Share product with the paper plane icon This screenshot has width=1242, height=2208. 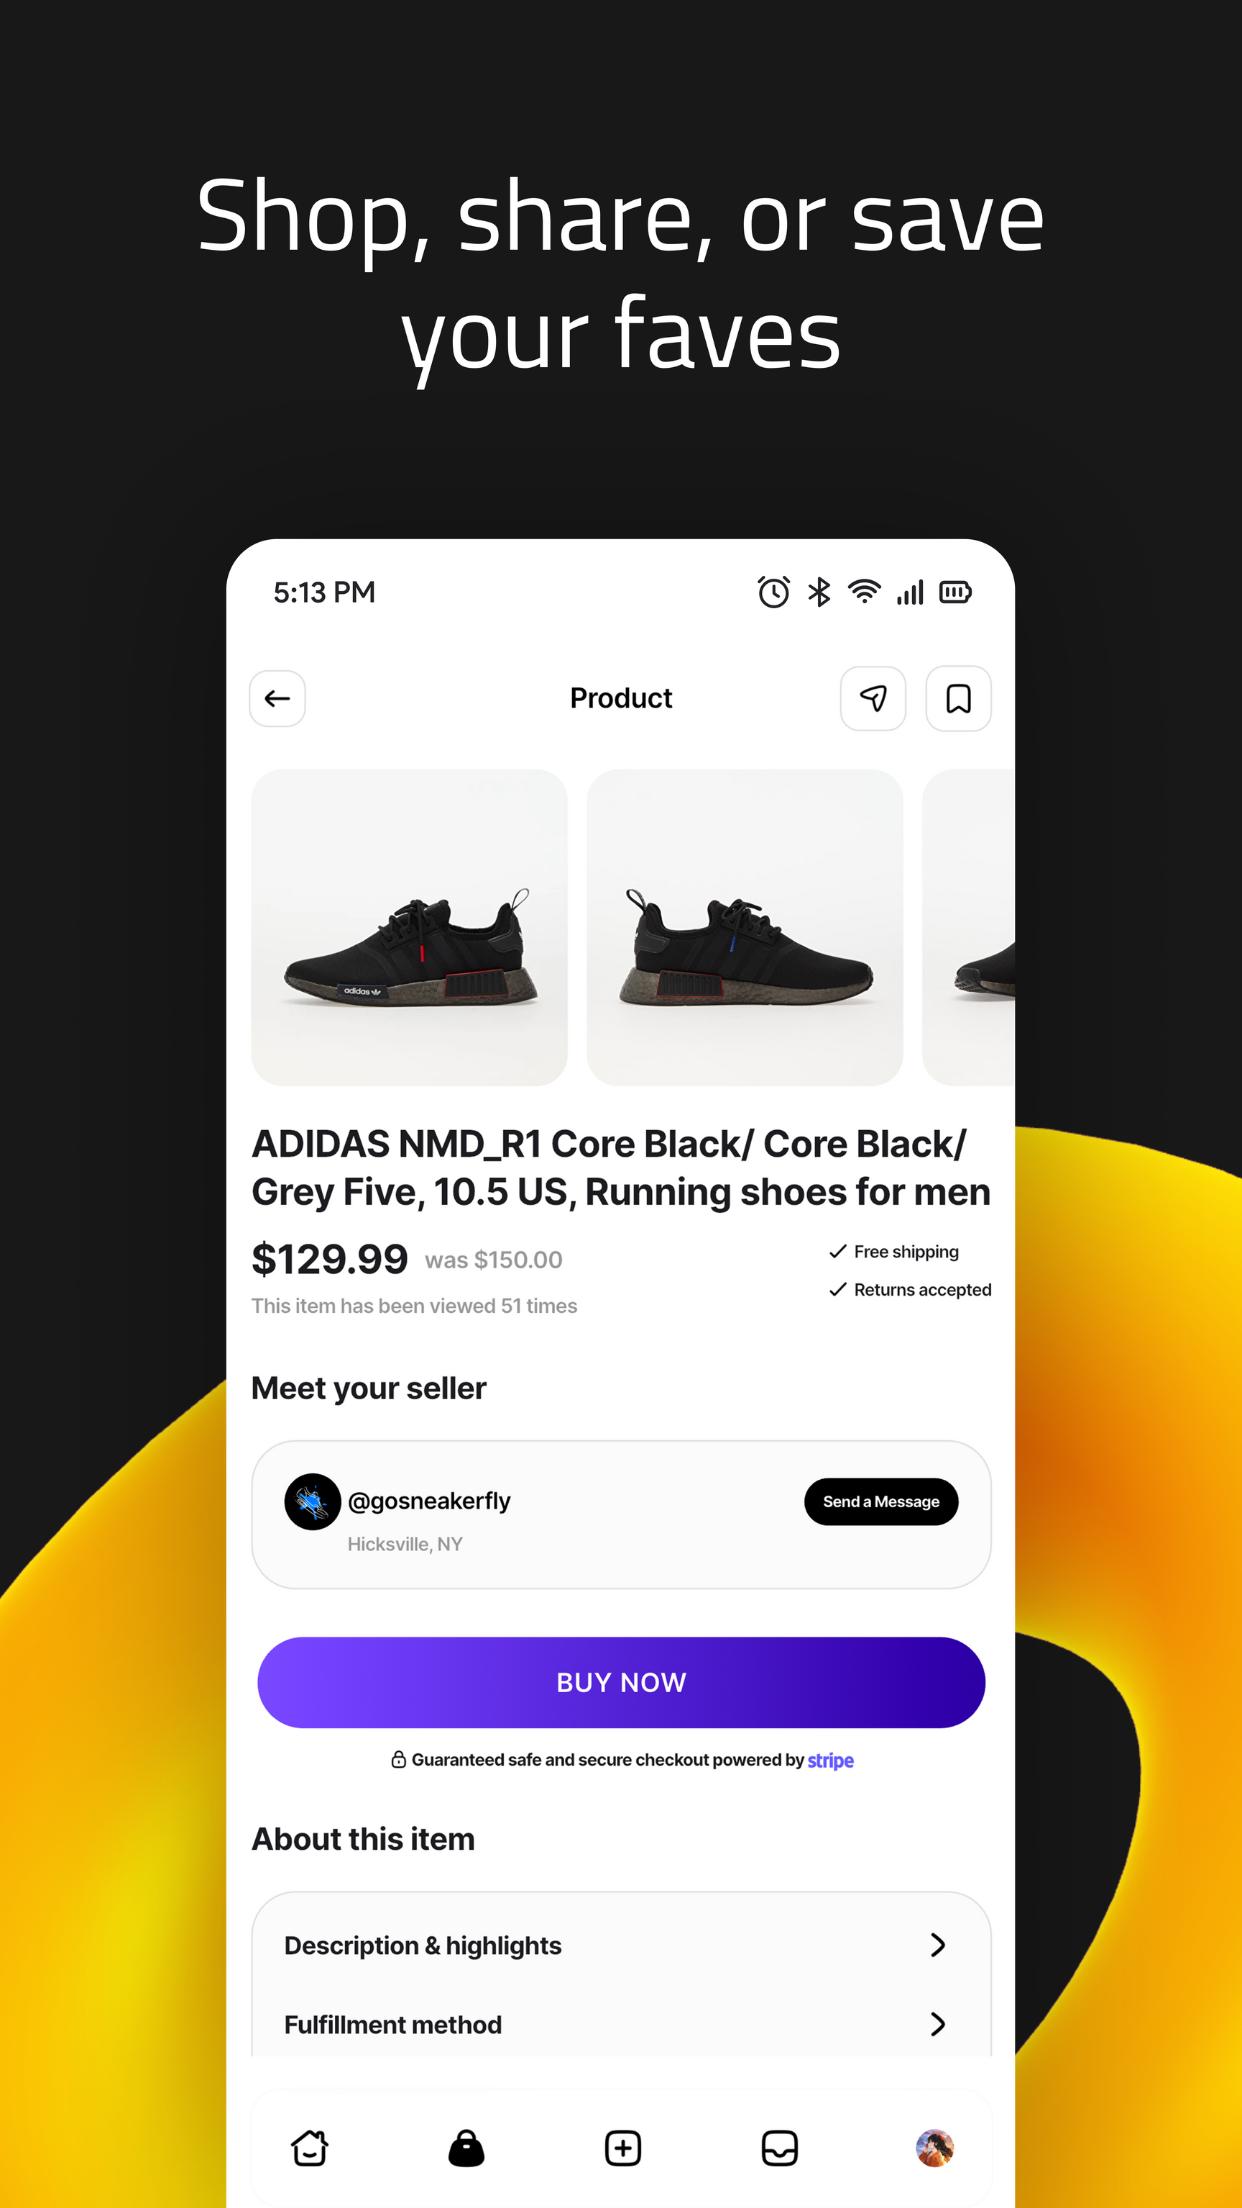pyautogui.click(x=873, y=698)
